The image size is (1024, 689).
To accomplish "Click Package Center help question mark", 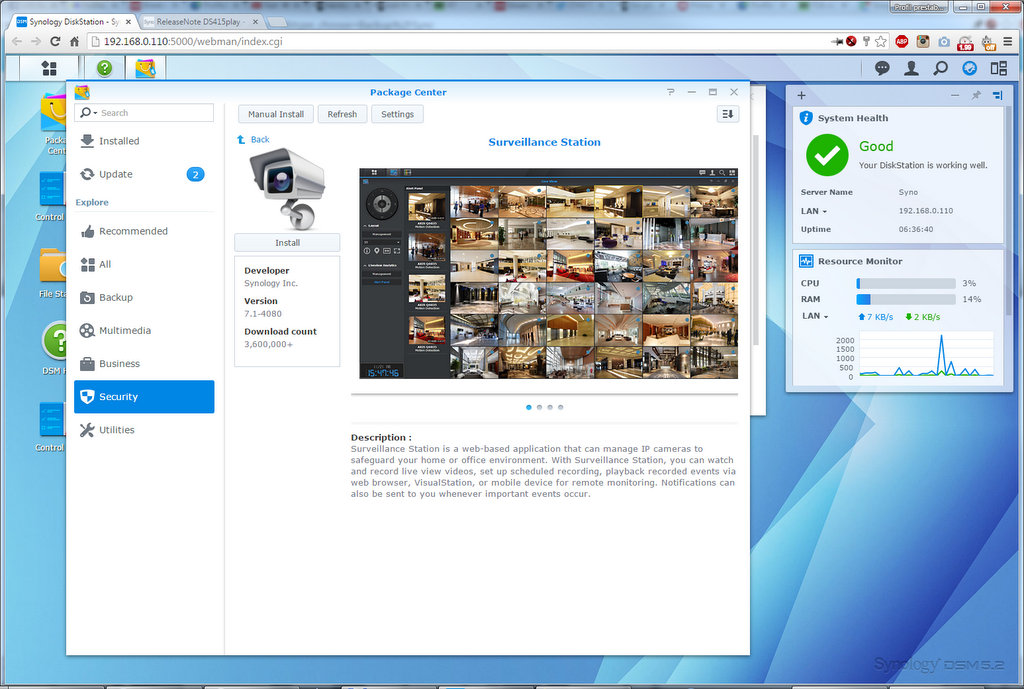I will click(x=671, y=92).
